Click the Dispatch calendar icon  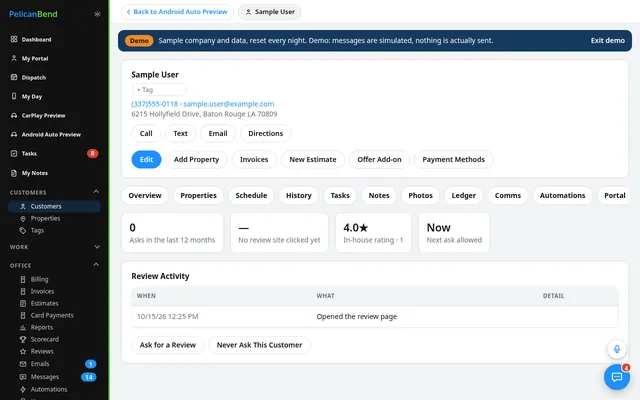coord(14,77)
